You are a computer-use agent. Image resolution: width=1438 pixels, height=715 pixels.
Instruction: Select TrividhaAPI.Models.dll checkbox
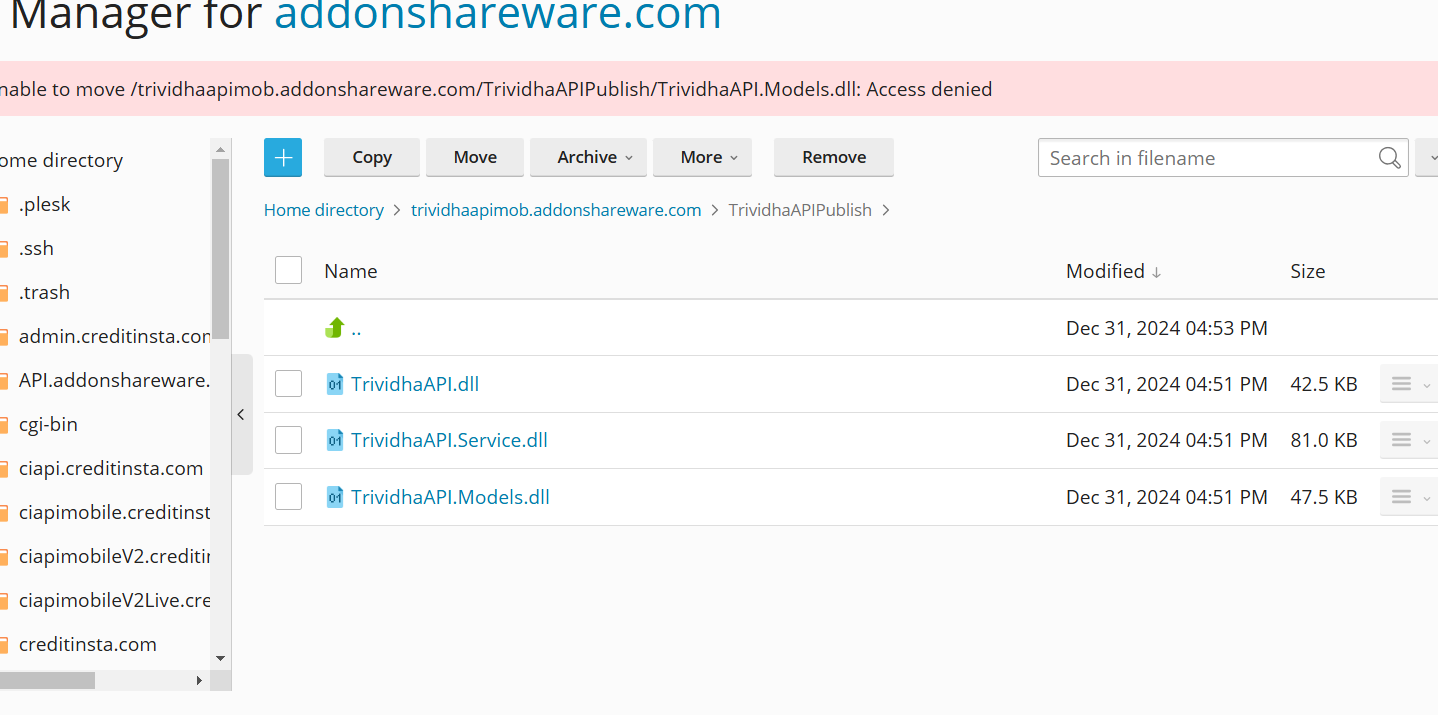click(288, 497)
